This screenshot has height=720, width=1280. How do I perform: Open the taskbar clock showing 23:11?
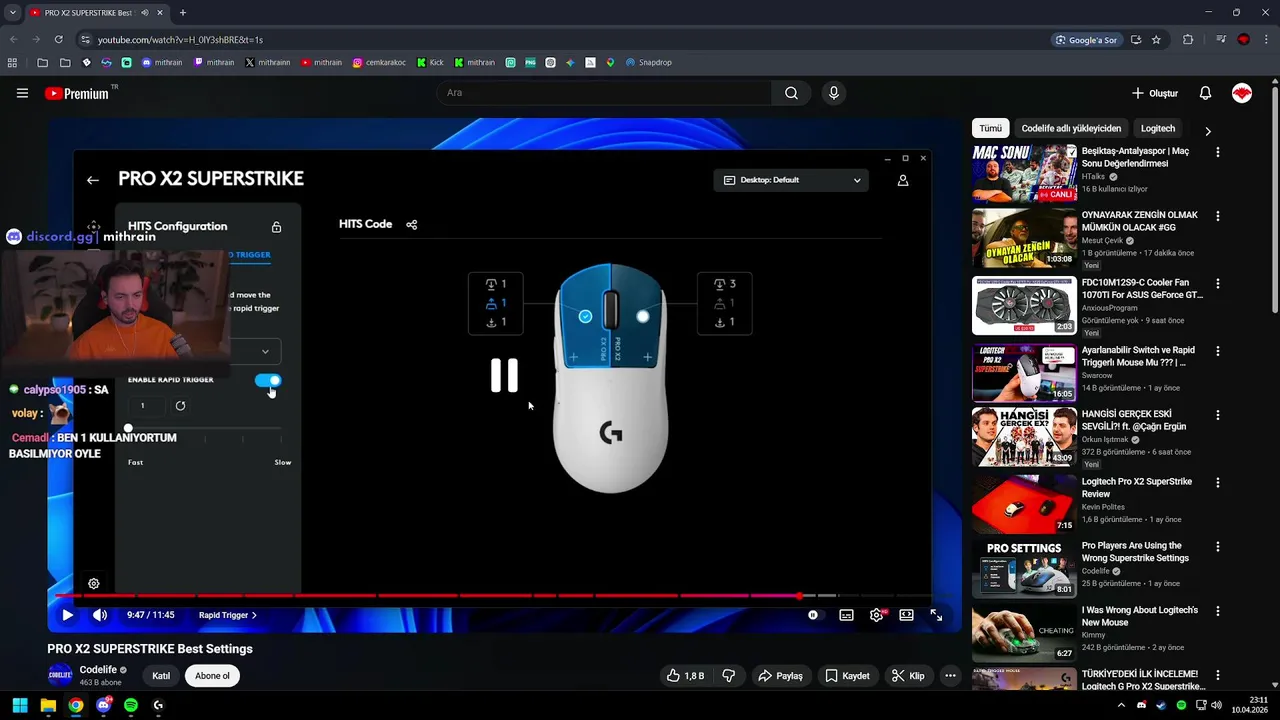1250,705
